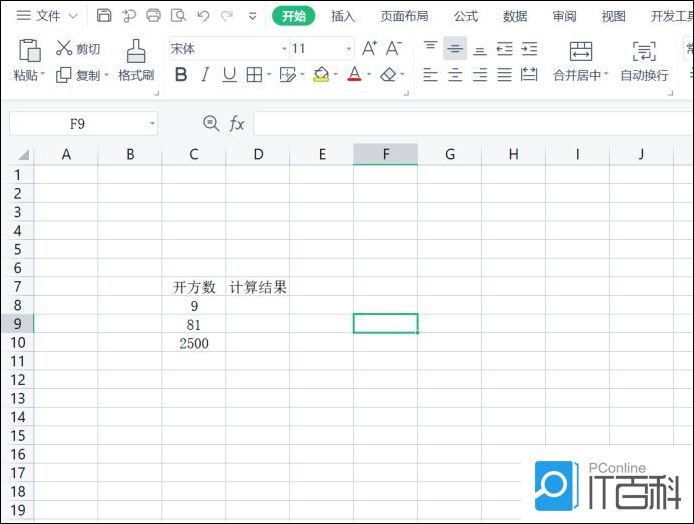Select the Format Painter brush
Screen dimensions: 694x524
point(136,50)
